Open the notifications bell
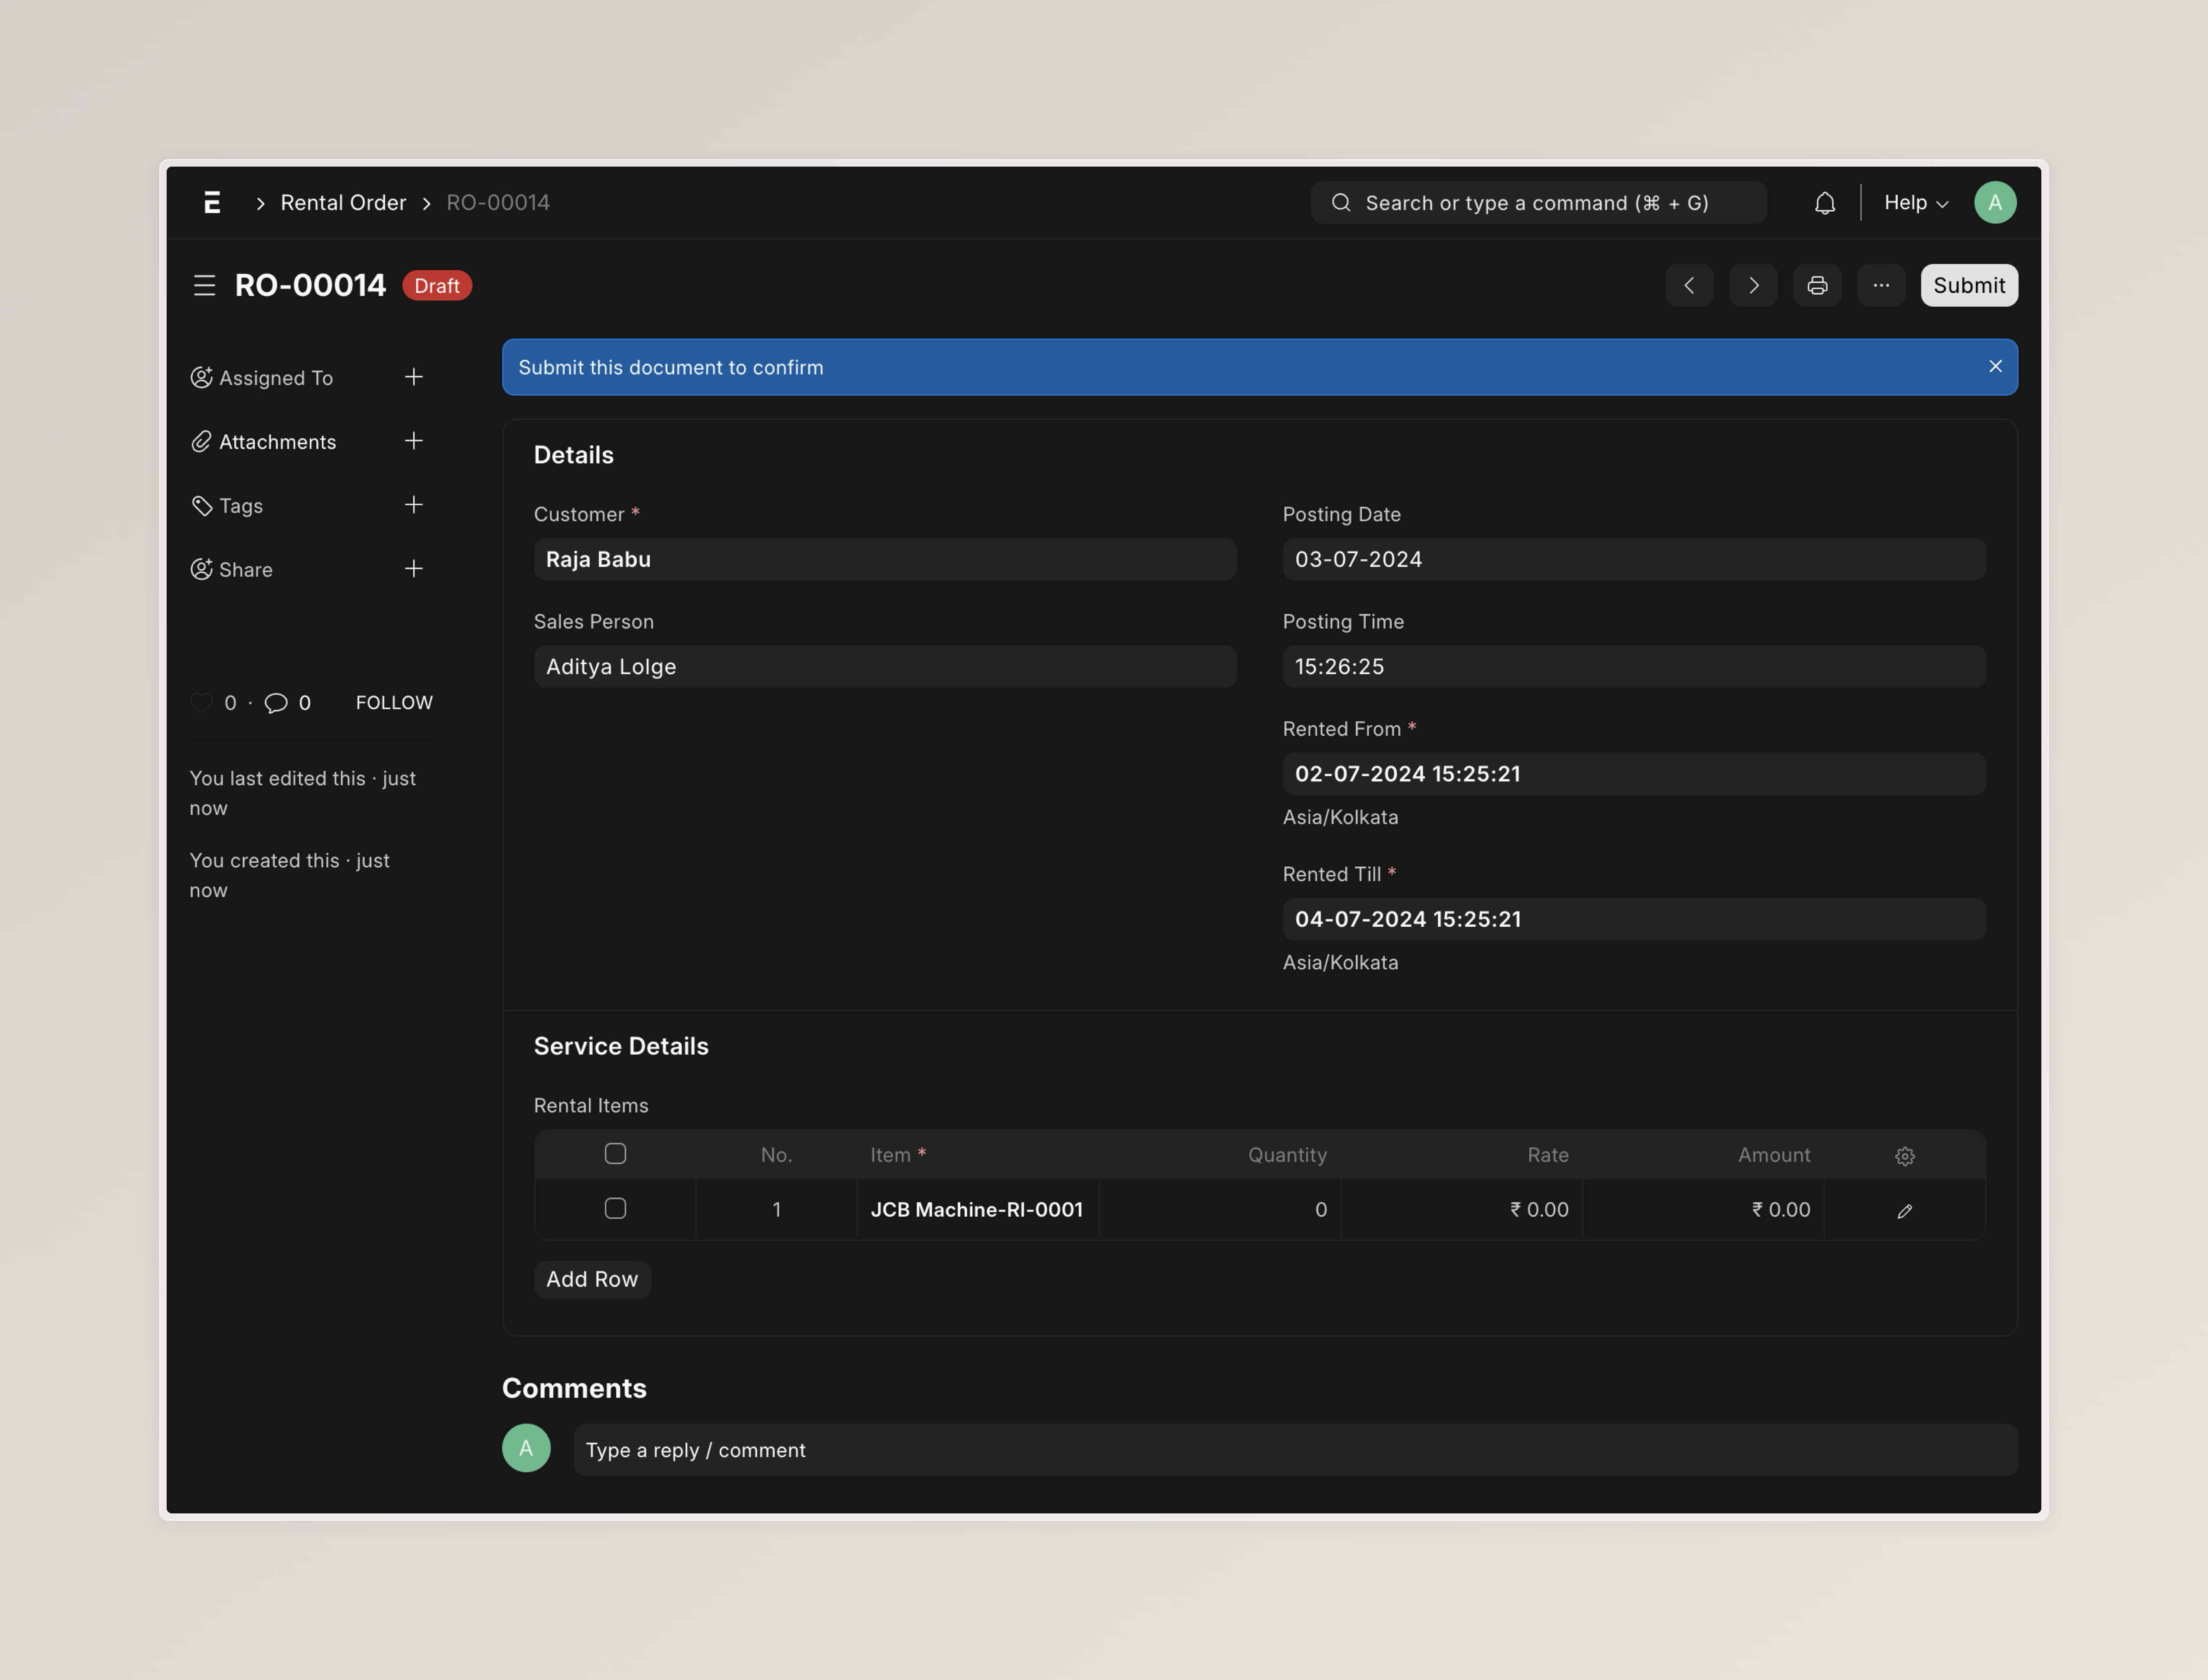The width and height of the screenshot is (2208, 1680). 1824,203
